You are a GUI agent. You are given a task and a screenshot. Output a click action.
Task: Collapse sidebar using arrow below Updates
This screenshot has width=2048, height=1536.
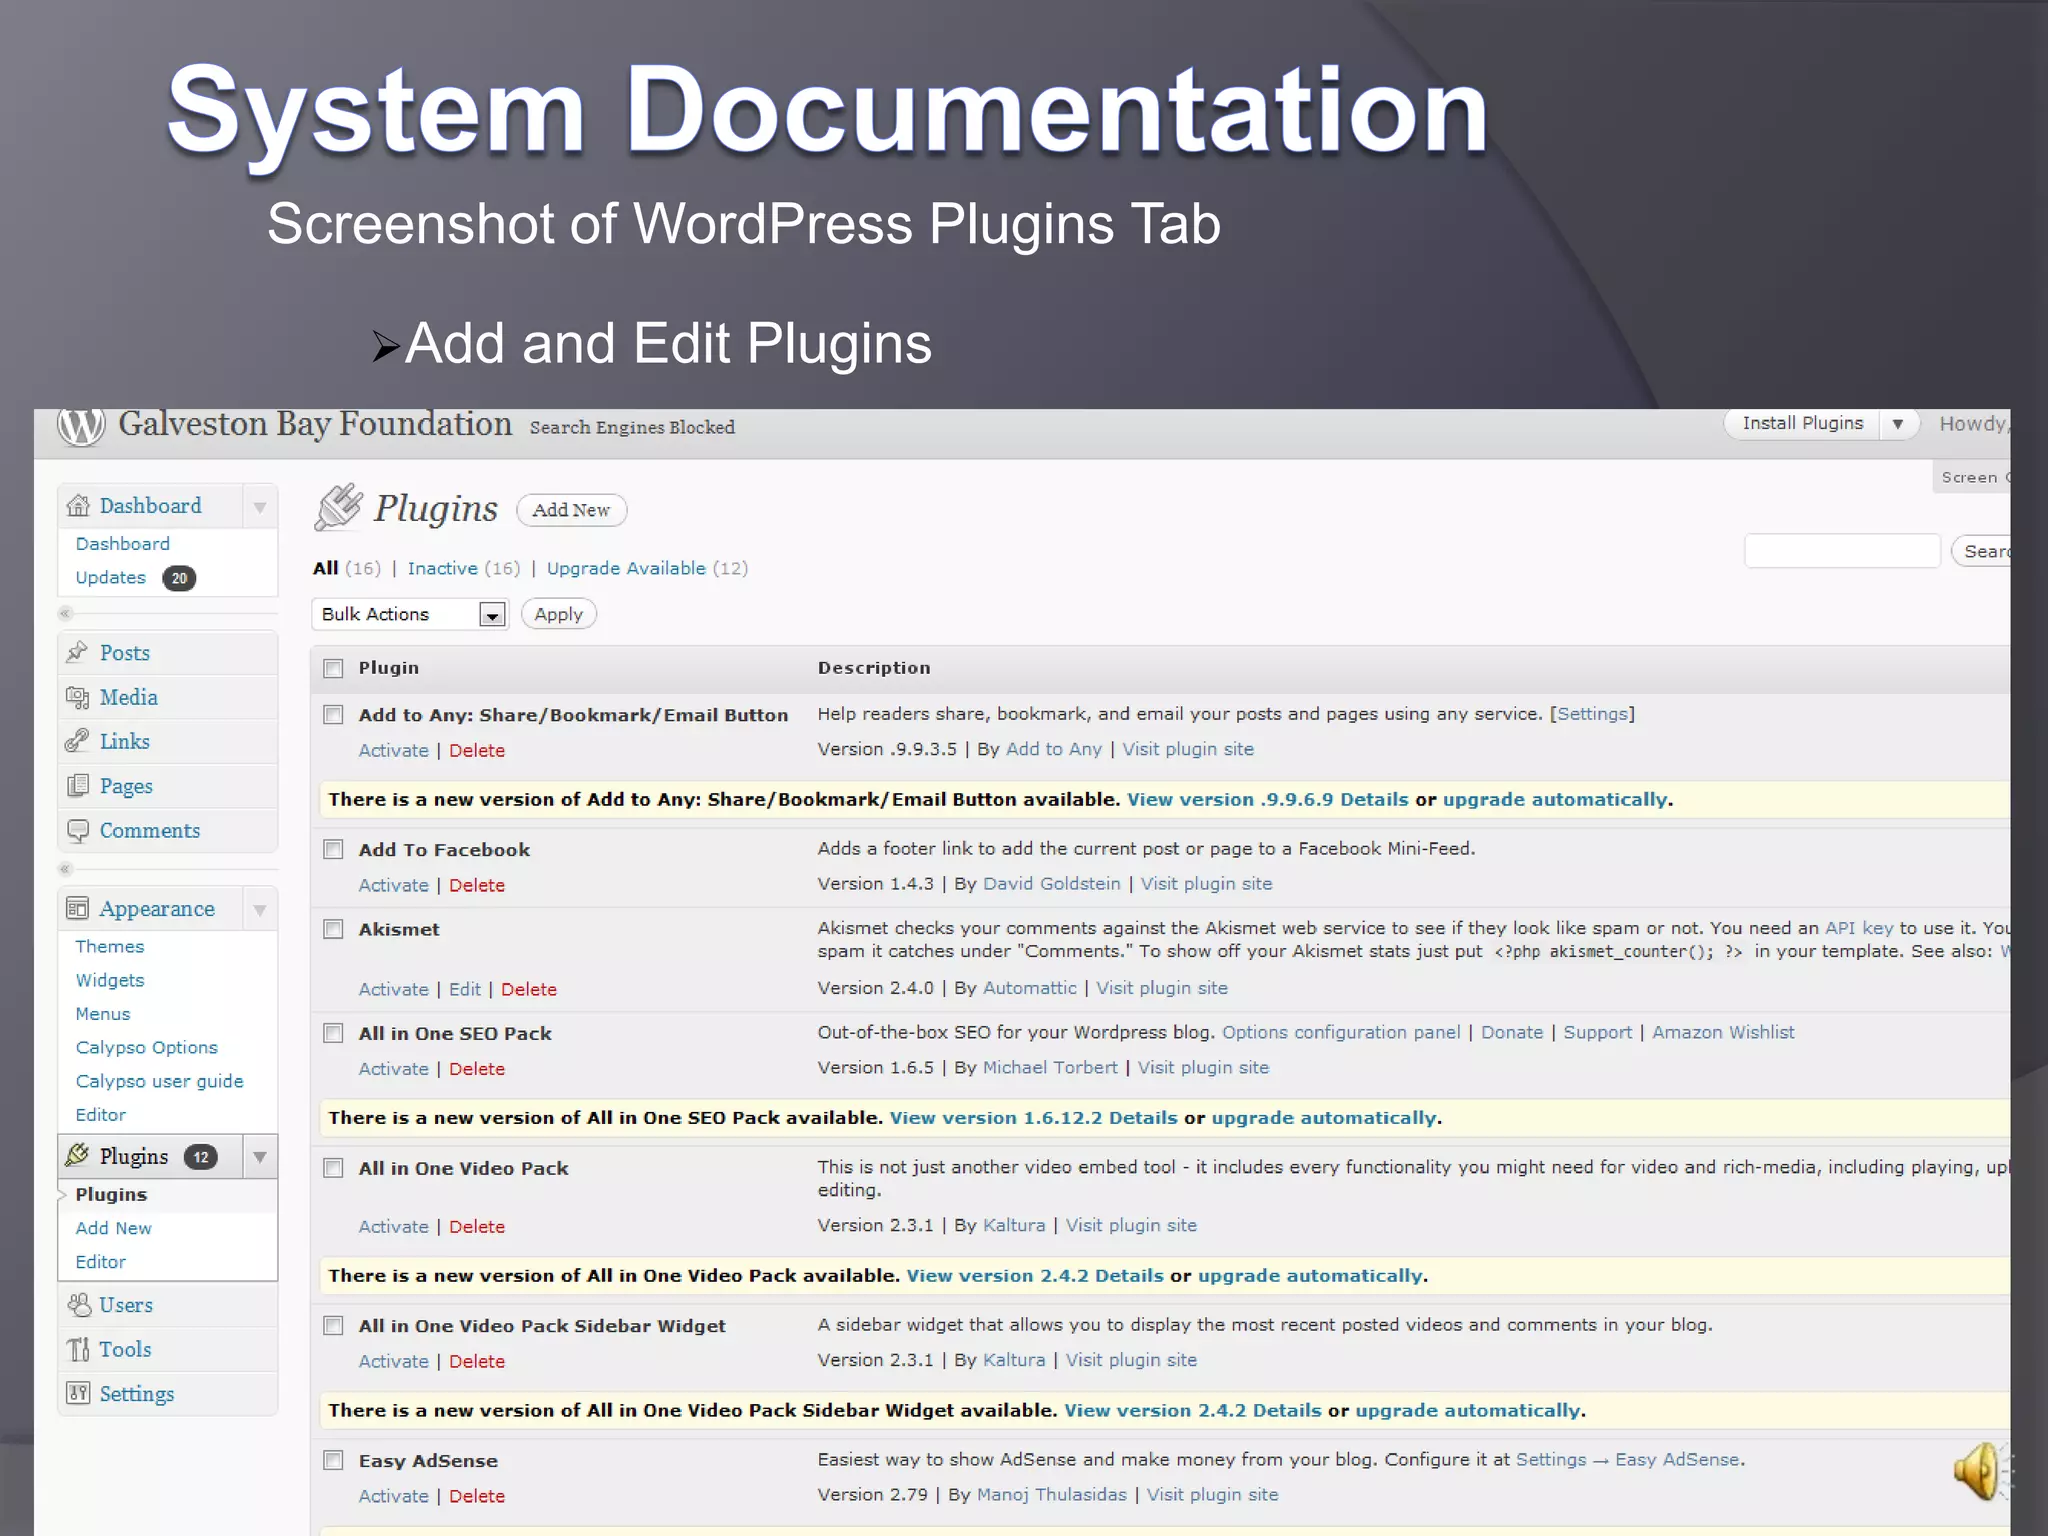pos(66,613)
